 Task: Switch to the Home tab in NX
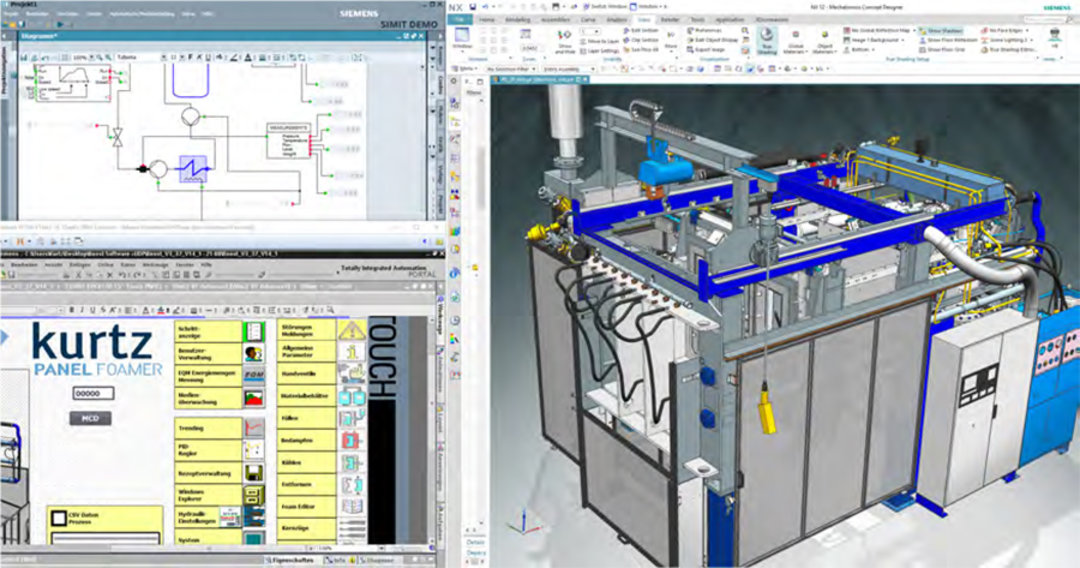pyautogui.click(x=487, y=20)
